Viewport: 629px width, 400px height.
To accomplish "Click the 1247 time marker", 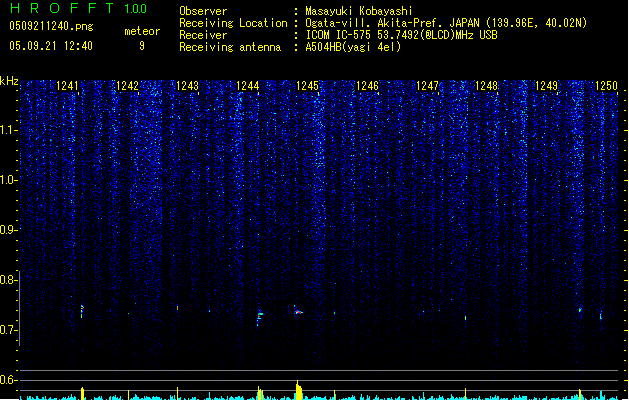I will coord(427,85).
